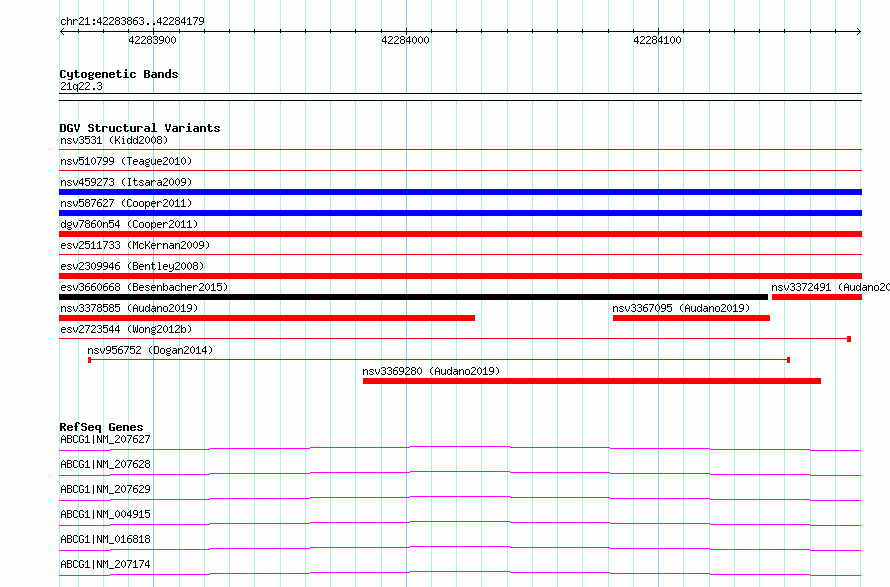Open the ABCG1|NM_016818 transcript label
This screenshot has width=890, height=587.
pos(106,539)
